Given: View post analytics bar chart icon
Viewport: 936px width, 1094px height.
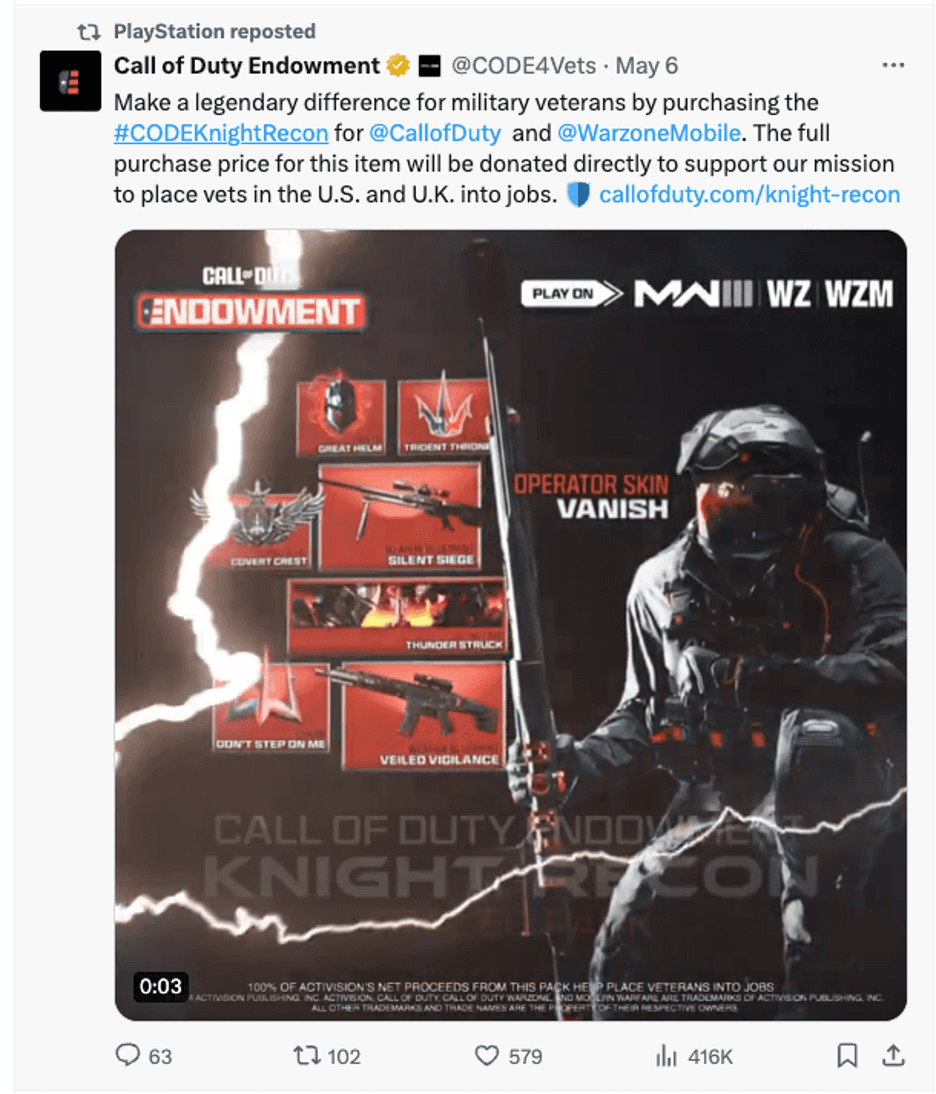Looking at the screenshot, I should click(x=666, y=1056).
